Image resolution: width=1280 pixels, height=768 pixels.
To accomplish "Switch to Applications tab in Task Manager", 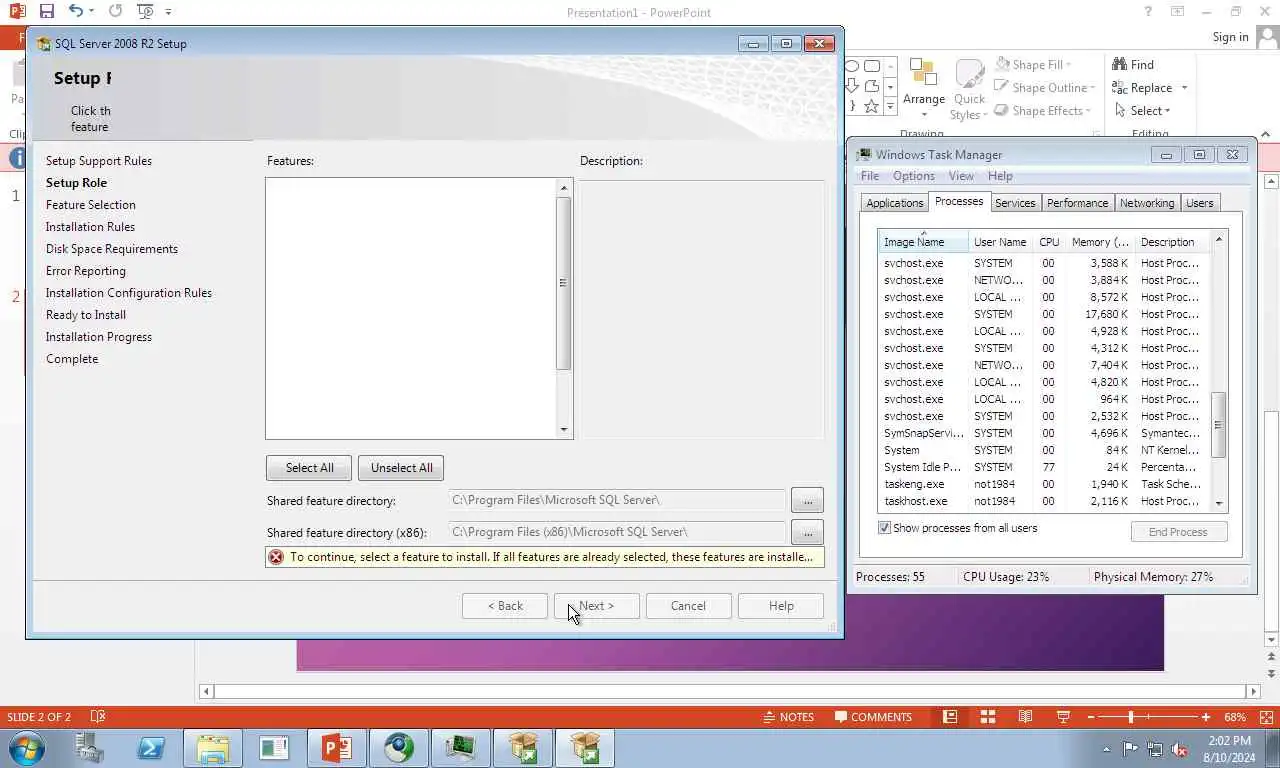I will point(895,203).
